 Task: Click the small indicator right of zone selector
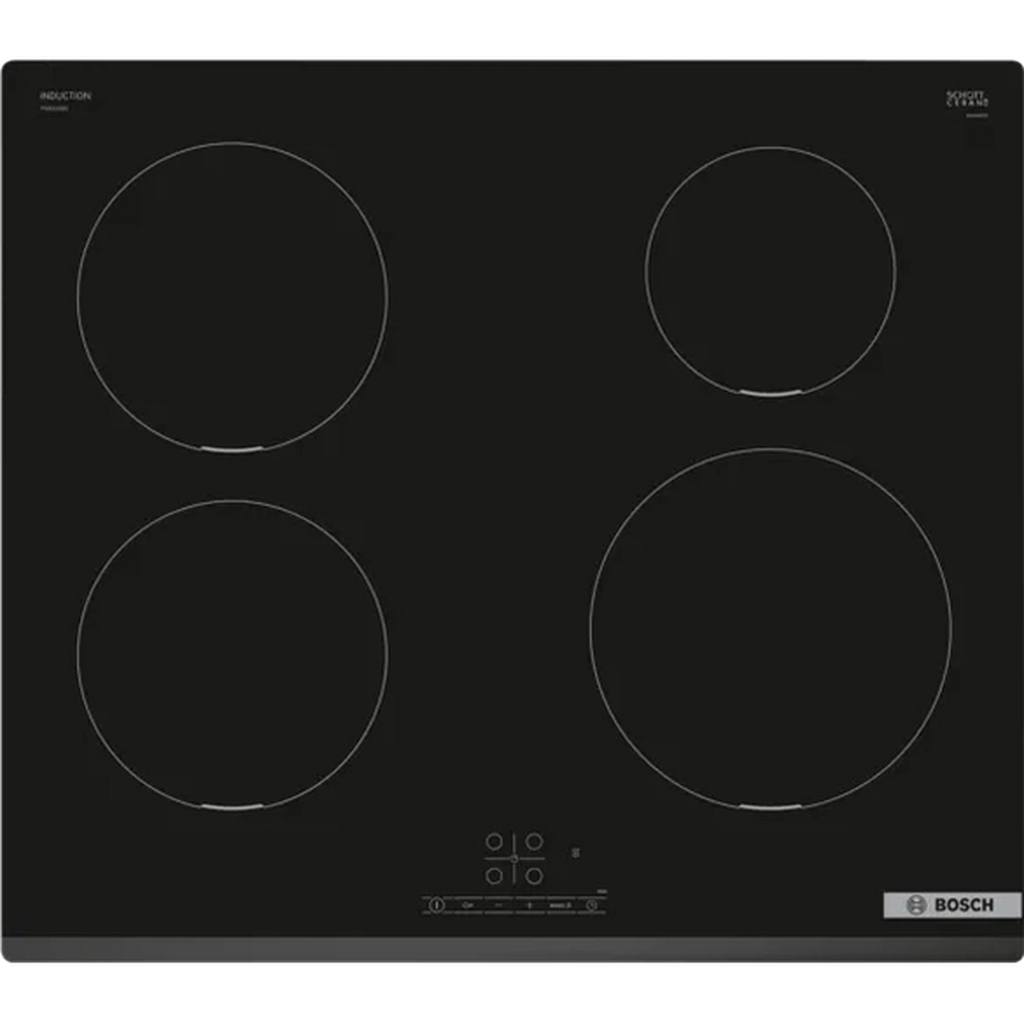pyautogui.click(x=575, y=852)
